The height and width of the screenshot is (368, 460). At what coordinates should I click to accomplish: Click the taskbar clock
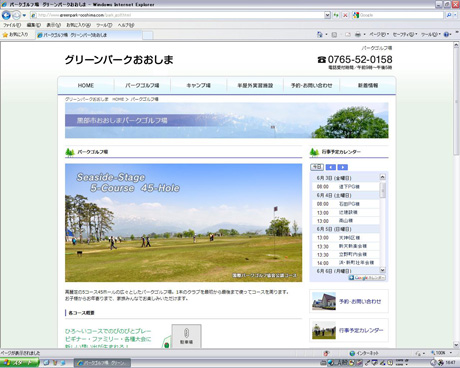coord(450,363)
